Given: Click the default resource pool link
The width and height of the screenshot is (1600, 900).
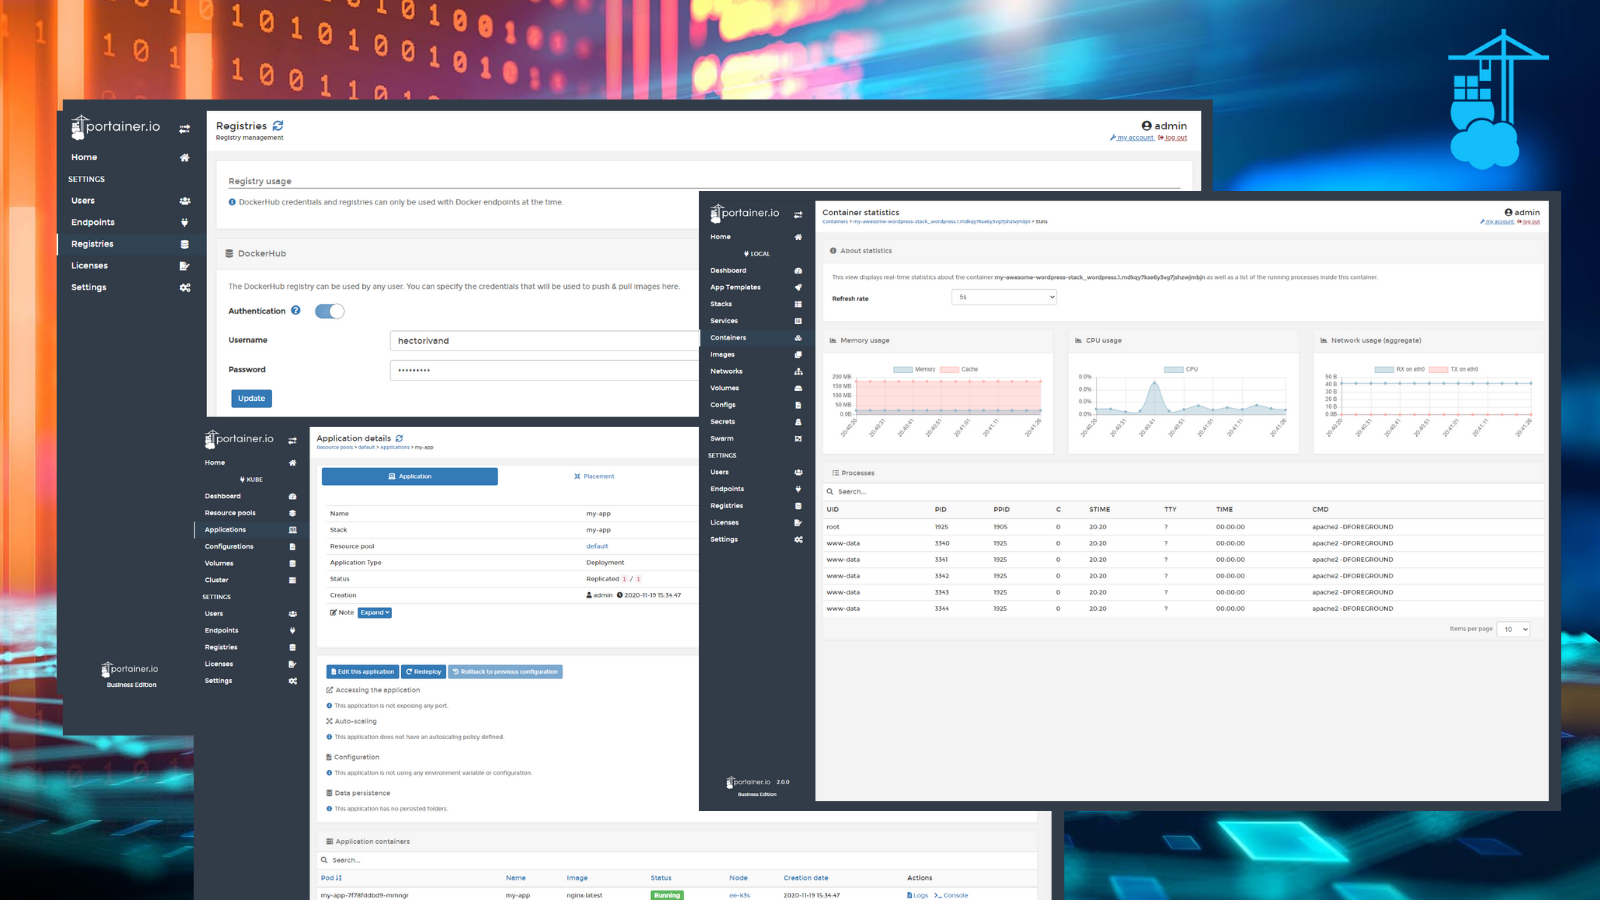Looking at the screenshot, I should (597, 546).
